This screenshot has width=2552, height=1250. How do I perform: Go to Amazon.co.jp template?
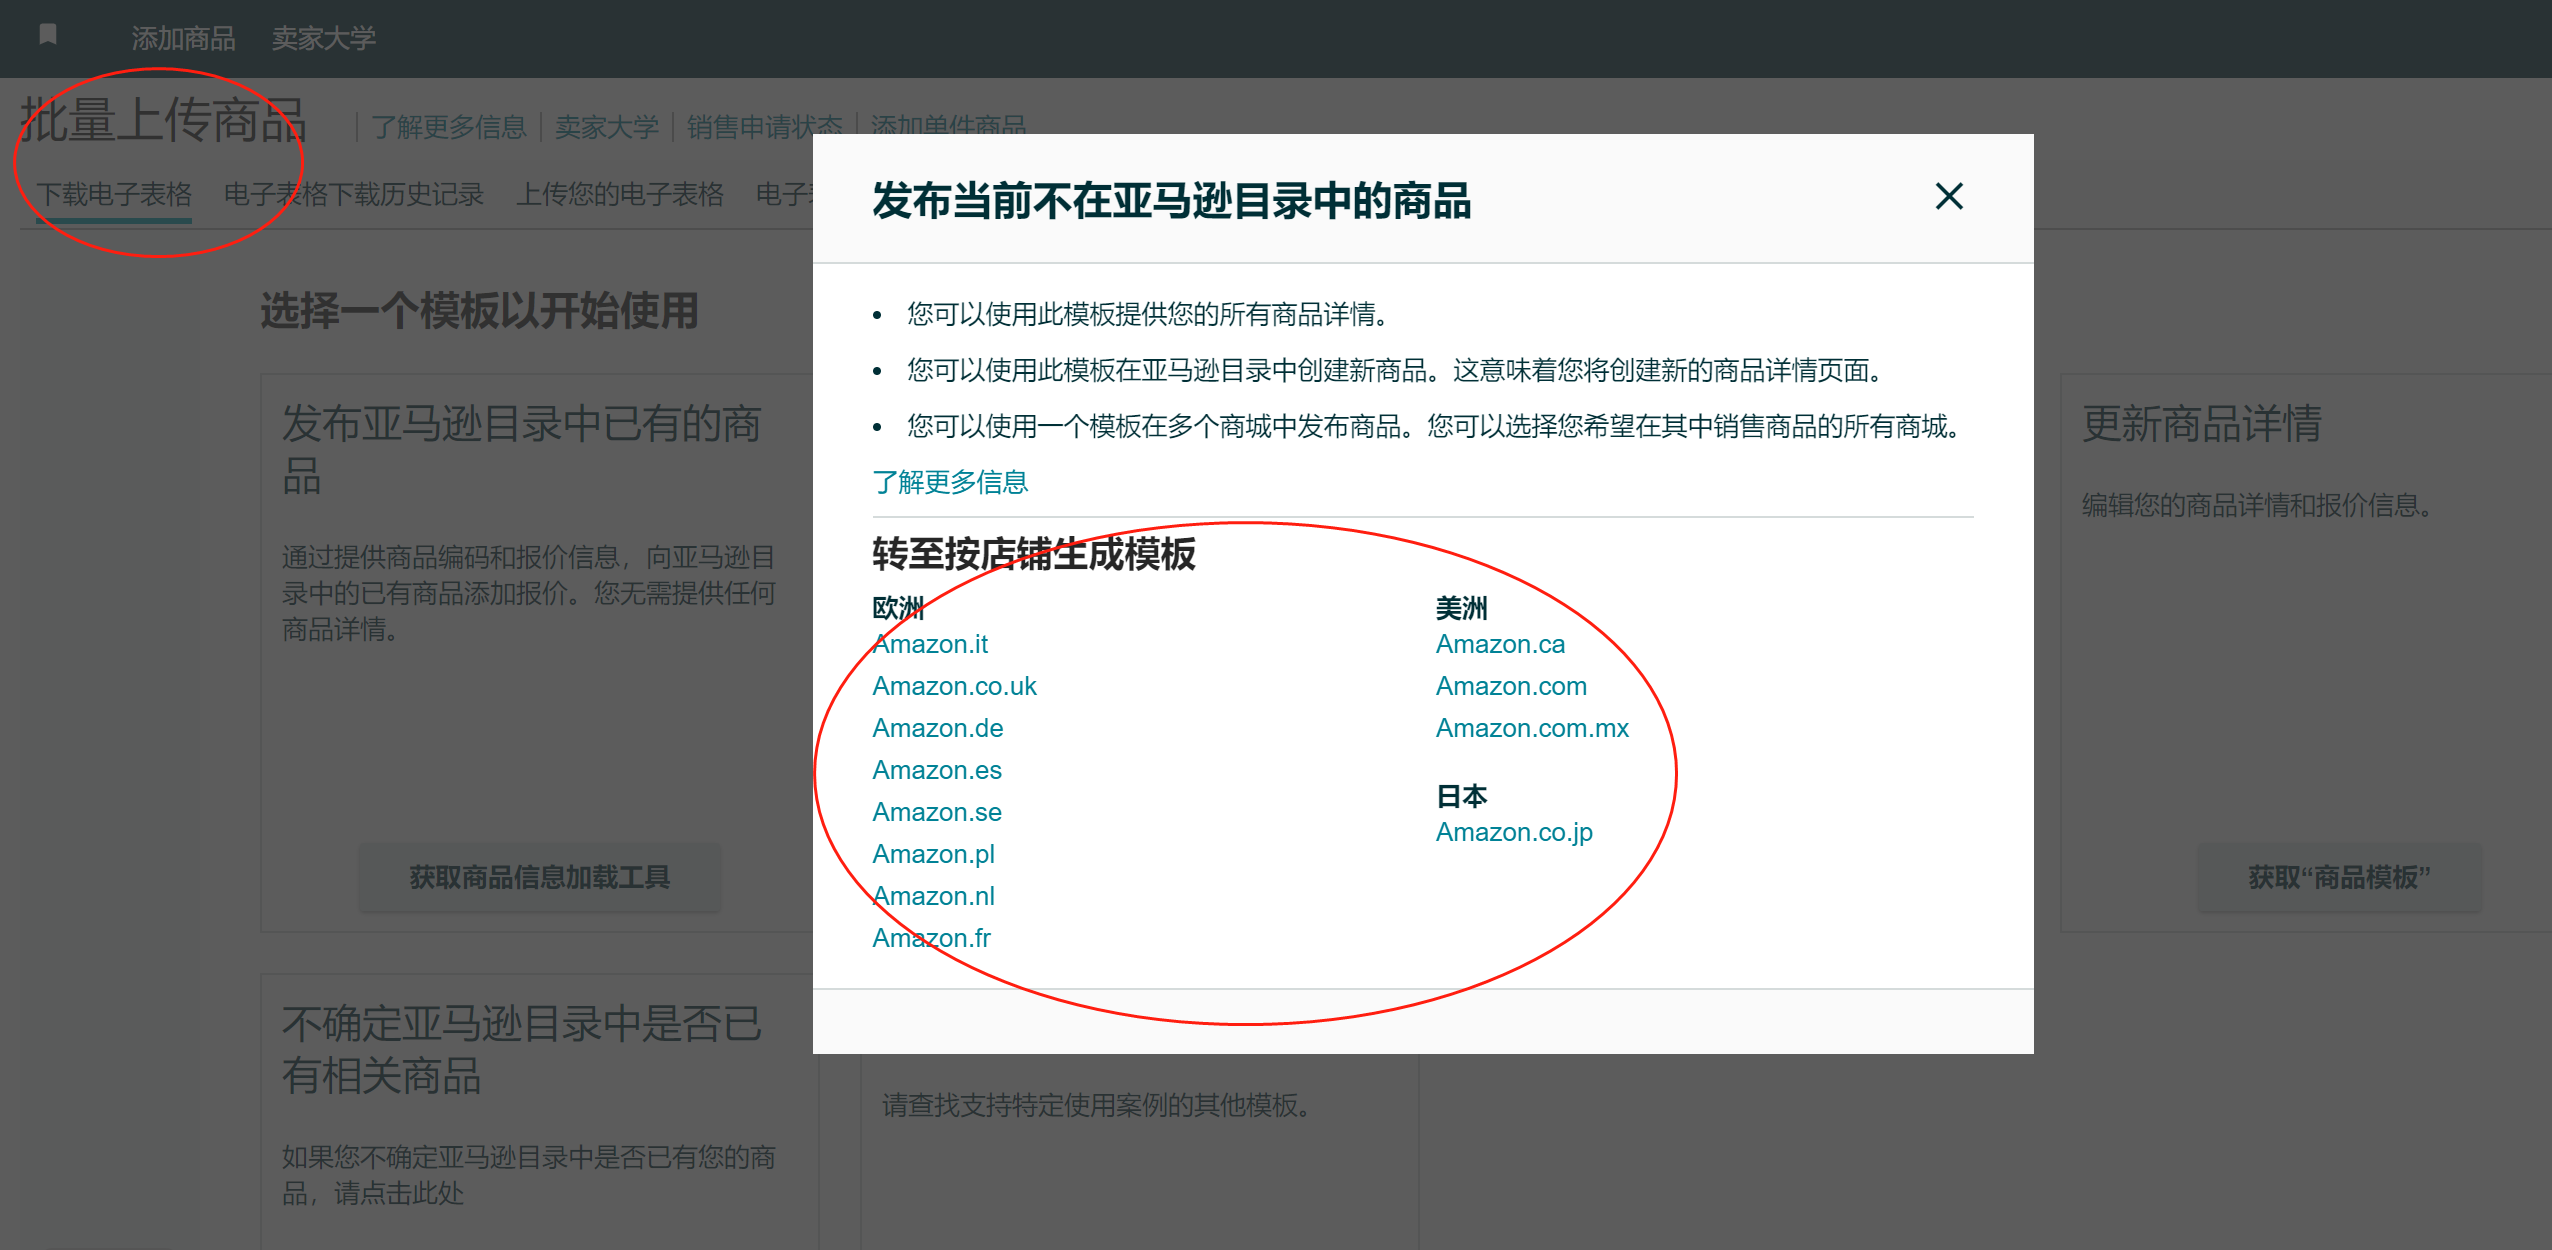1514,832
